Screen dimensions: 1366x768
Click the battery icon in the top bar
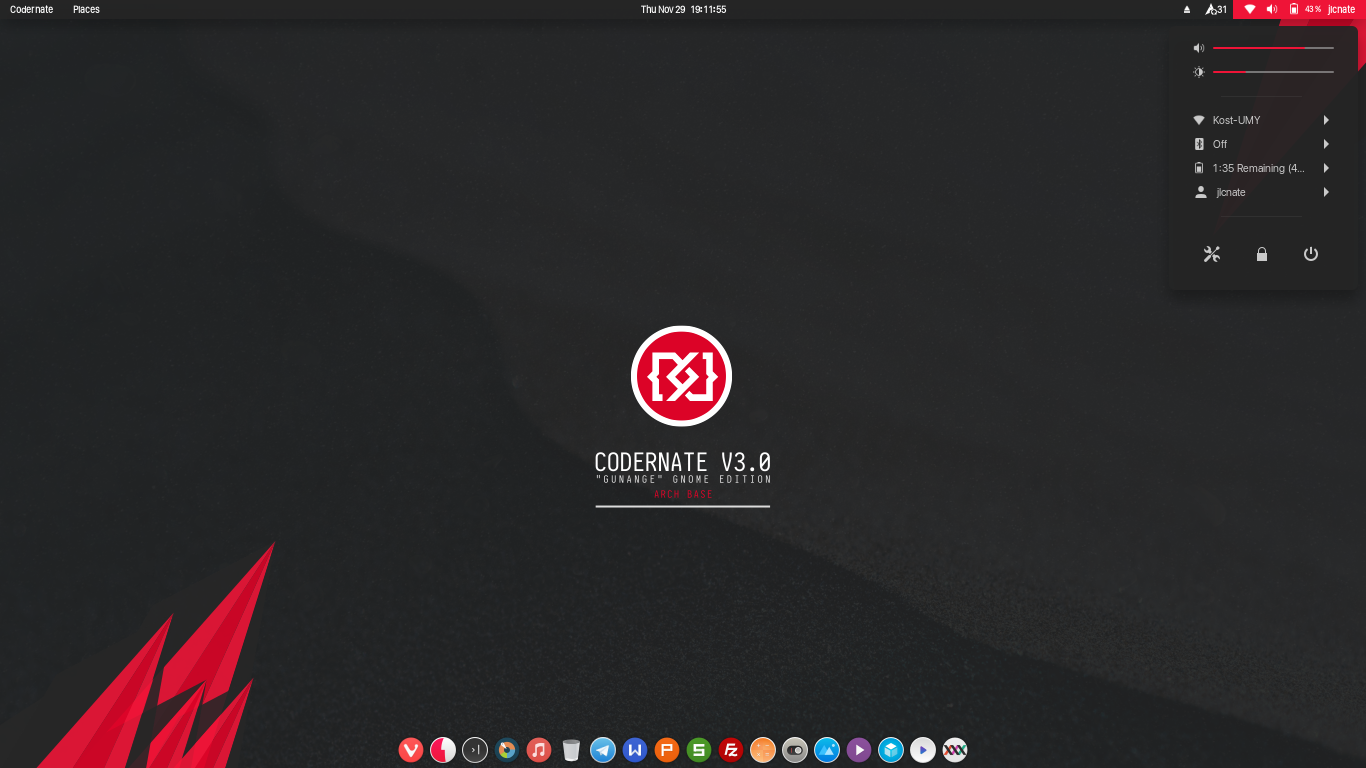click(x=1293, y=9)
